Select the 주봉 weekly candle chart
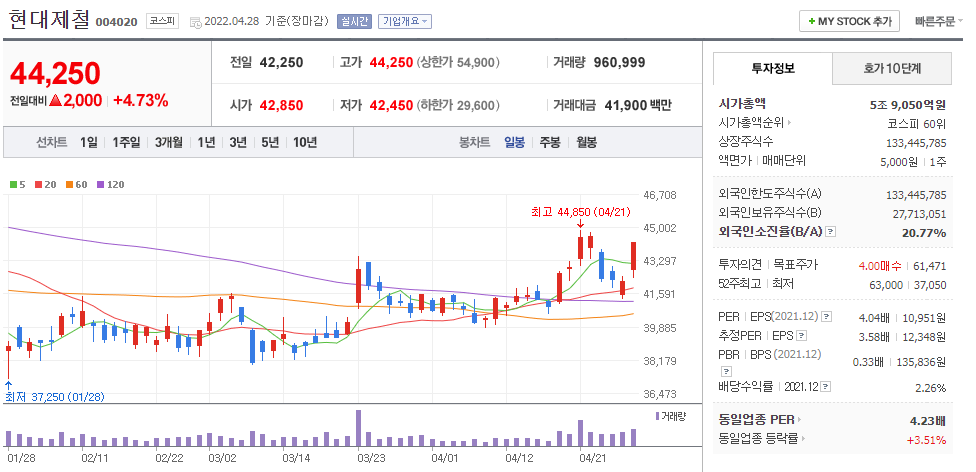 550,143
